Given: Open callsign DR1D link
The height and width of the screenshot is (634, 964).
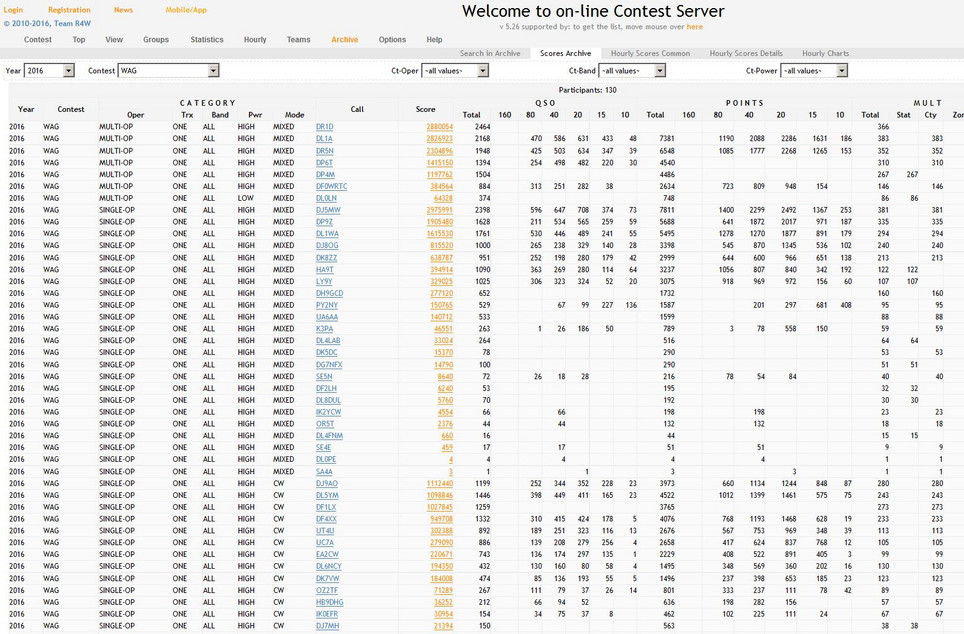Looking at the screenshot, I should (325, 127).
